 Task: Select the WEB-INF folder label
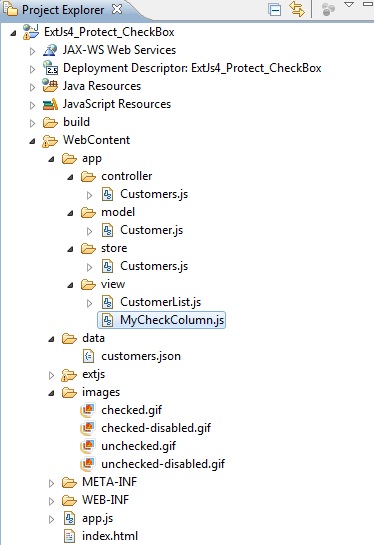click(x=105, y=500)
